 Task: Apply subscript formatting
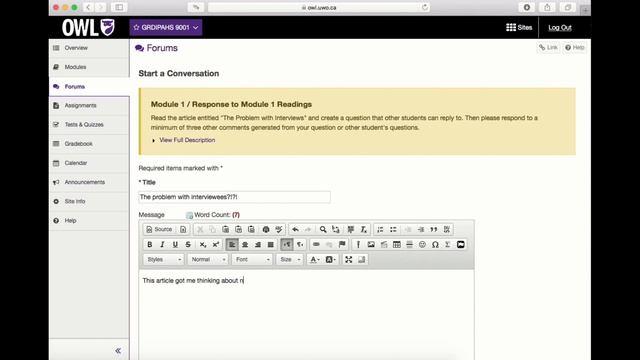[203, 244]
